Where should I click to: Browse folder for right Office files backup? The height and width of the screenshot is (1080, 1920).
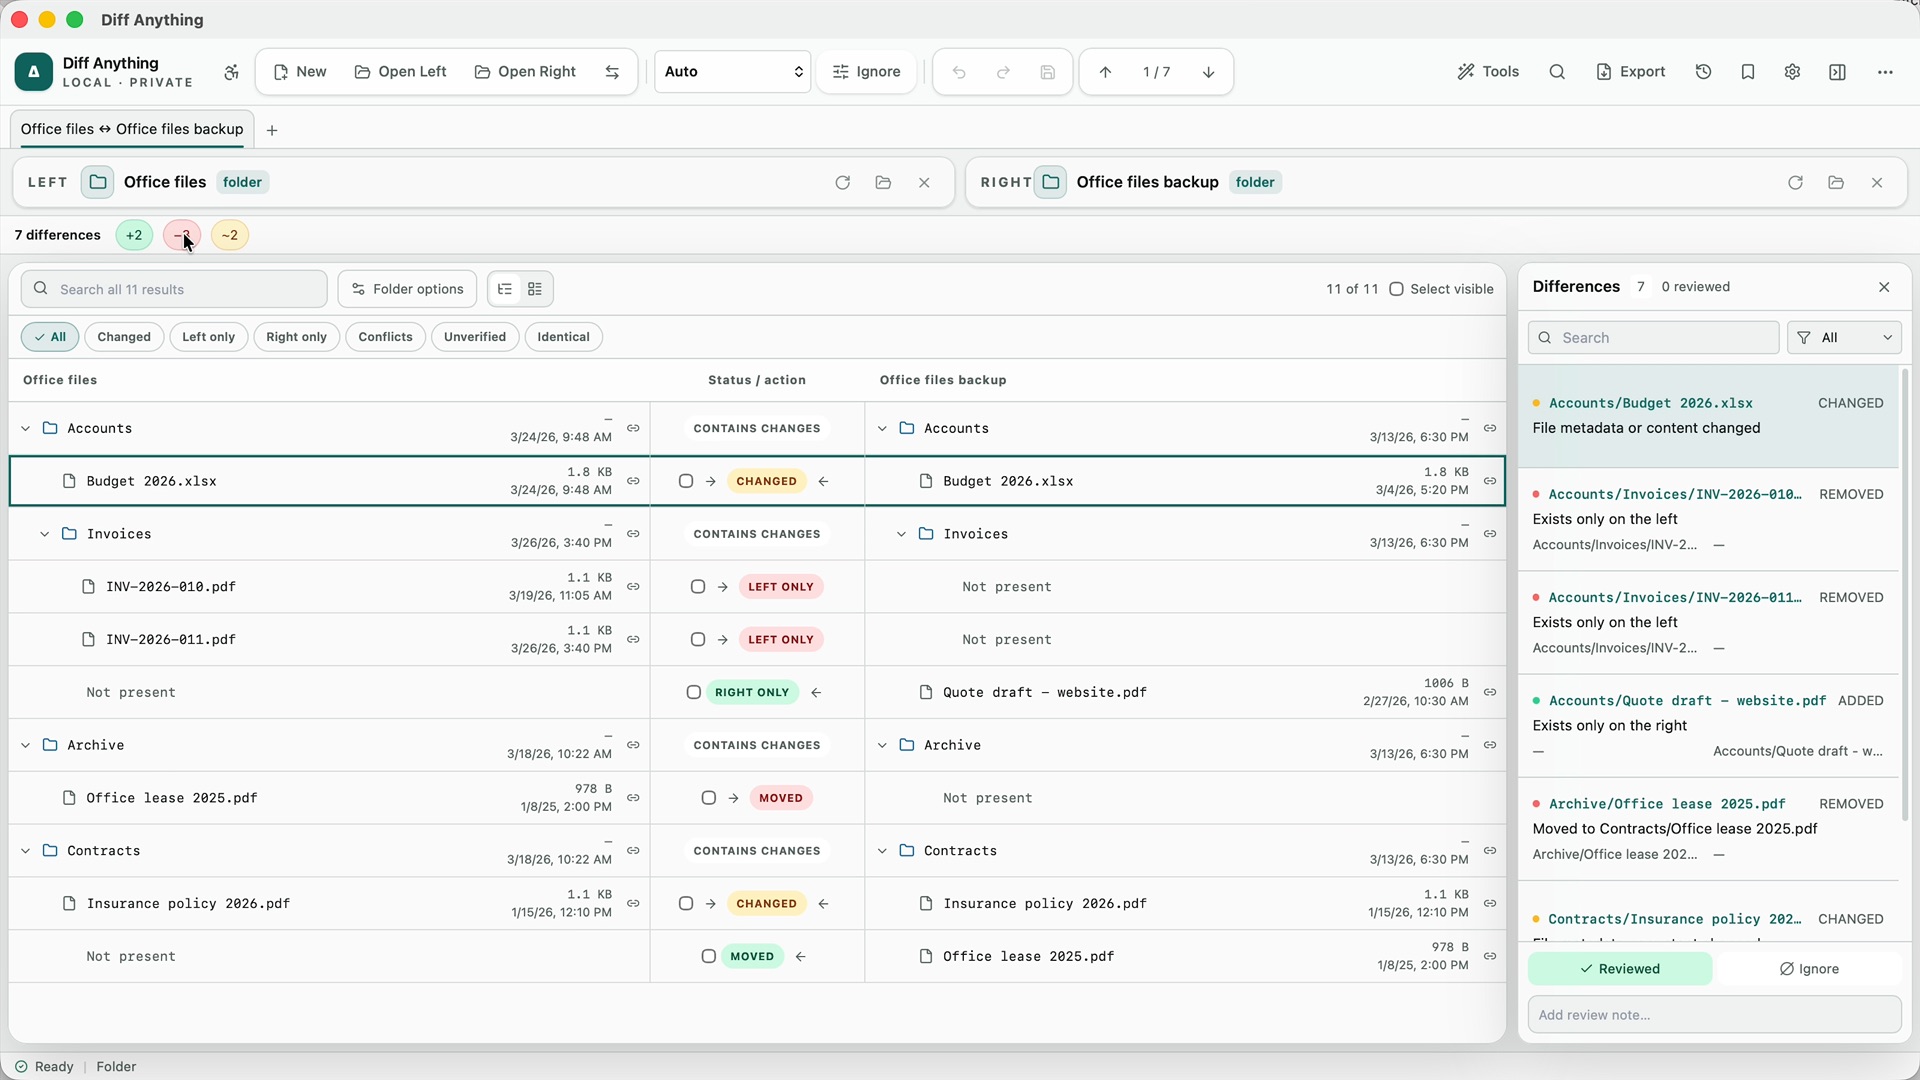tap(1836, 182)
